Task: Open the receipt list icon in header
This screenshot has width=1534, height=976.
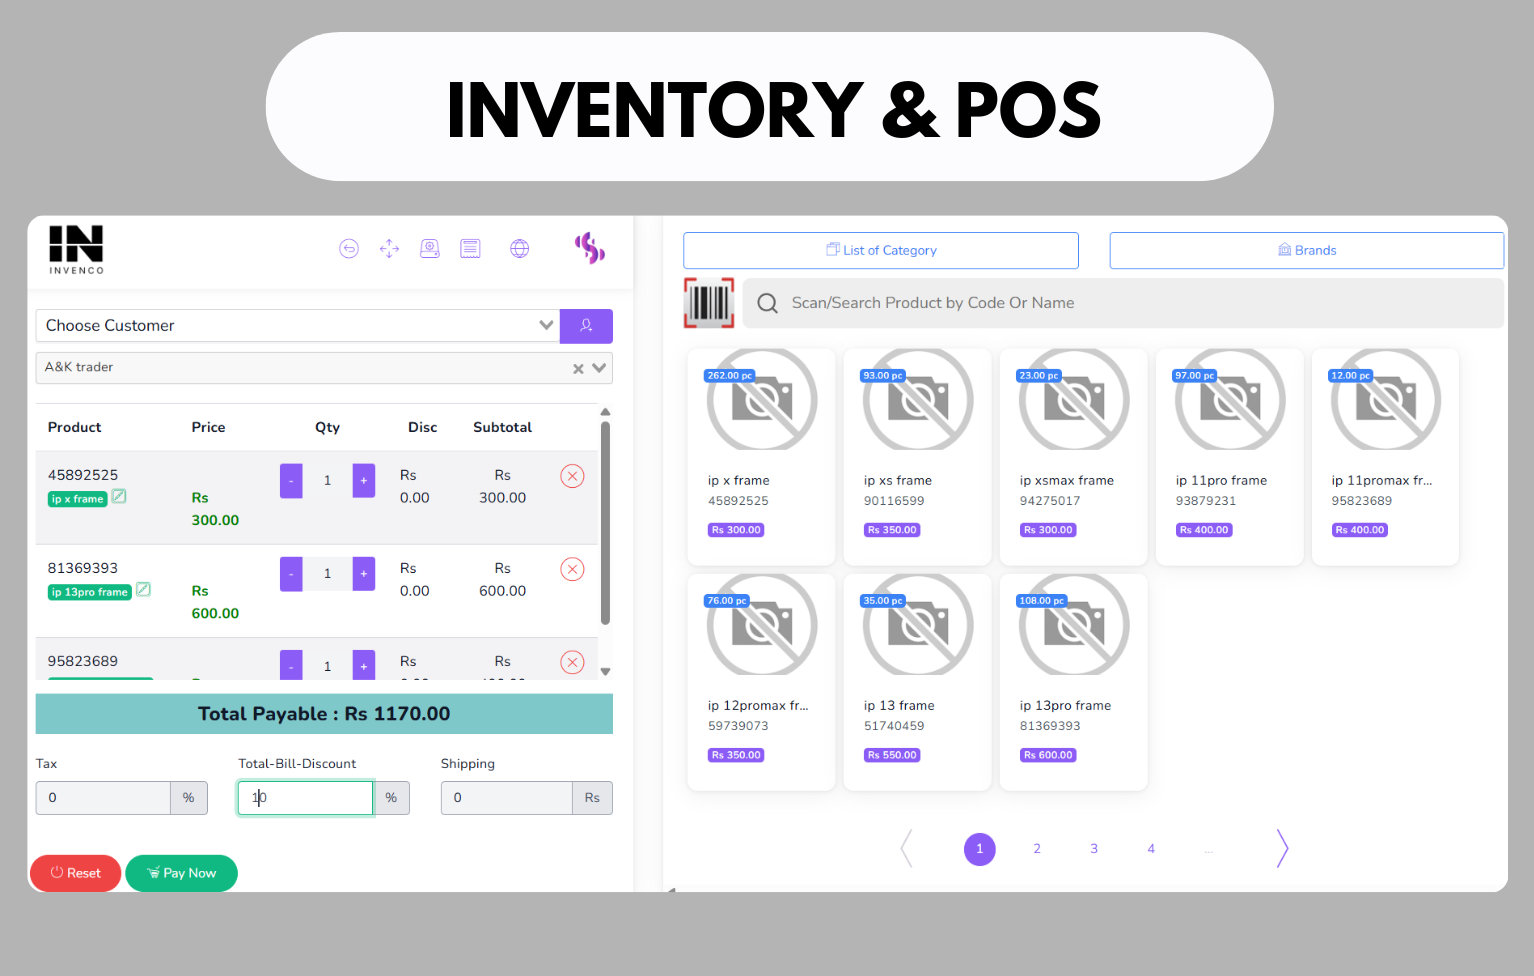Action: click(470, 249)
